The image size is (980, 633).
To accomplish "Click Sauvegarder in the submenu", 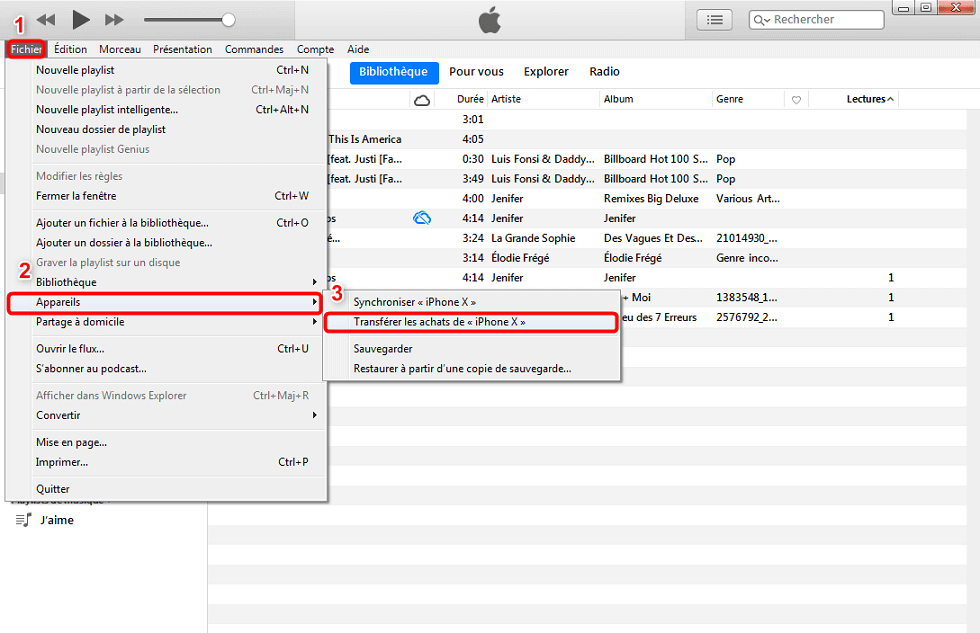I will pyautogui.click(x=383, y=349).
